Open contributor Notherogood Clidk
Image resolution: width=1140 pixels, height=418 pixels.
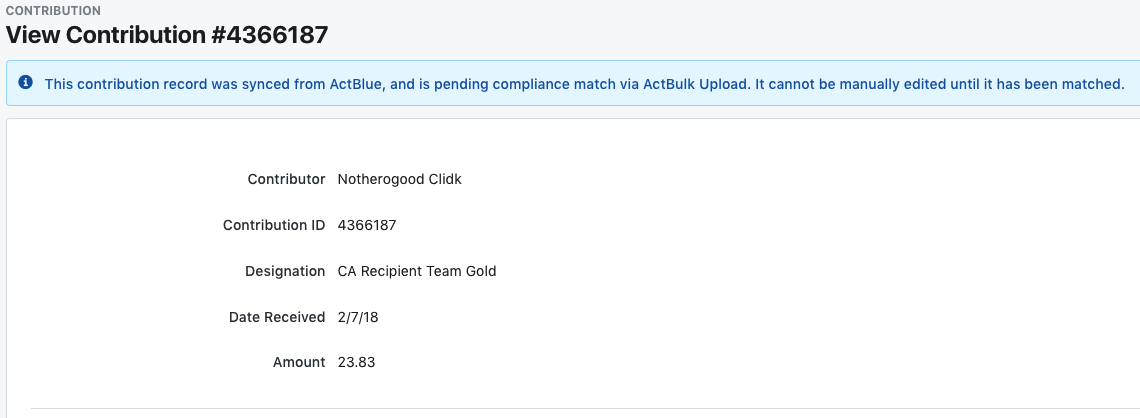click(399, 179)
